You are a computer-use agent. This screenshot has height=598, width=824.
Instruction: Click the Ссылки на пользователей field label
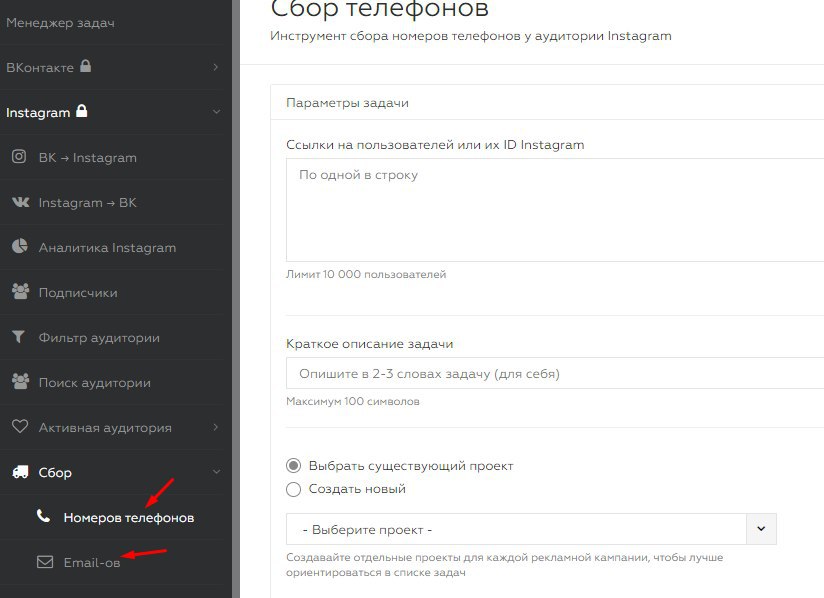tap(435, 145)
